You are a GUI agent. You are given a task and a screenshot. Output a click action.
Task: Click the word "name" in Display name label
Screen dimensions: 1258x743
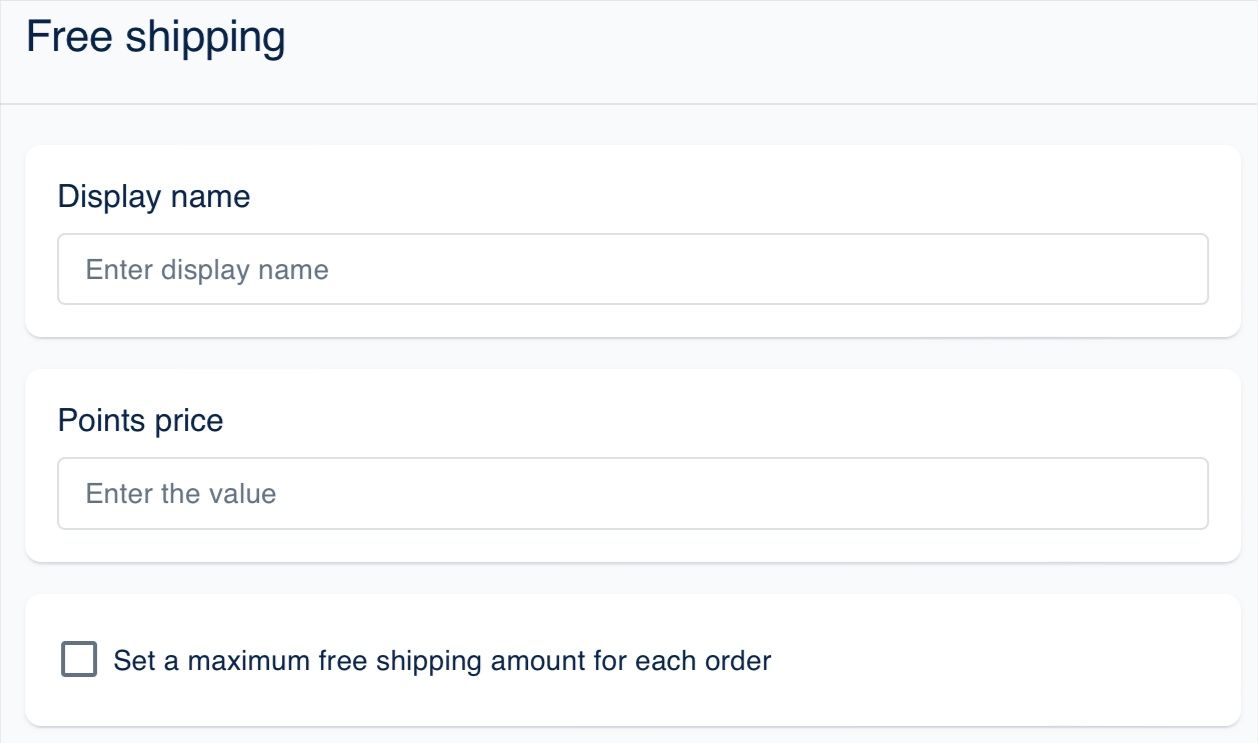[x=210, y=196]
